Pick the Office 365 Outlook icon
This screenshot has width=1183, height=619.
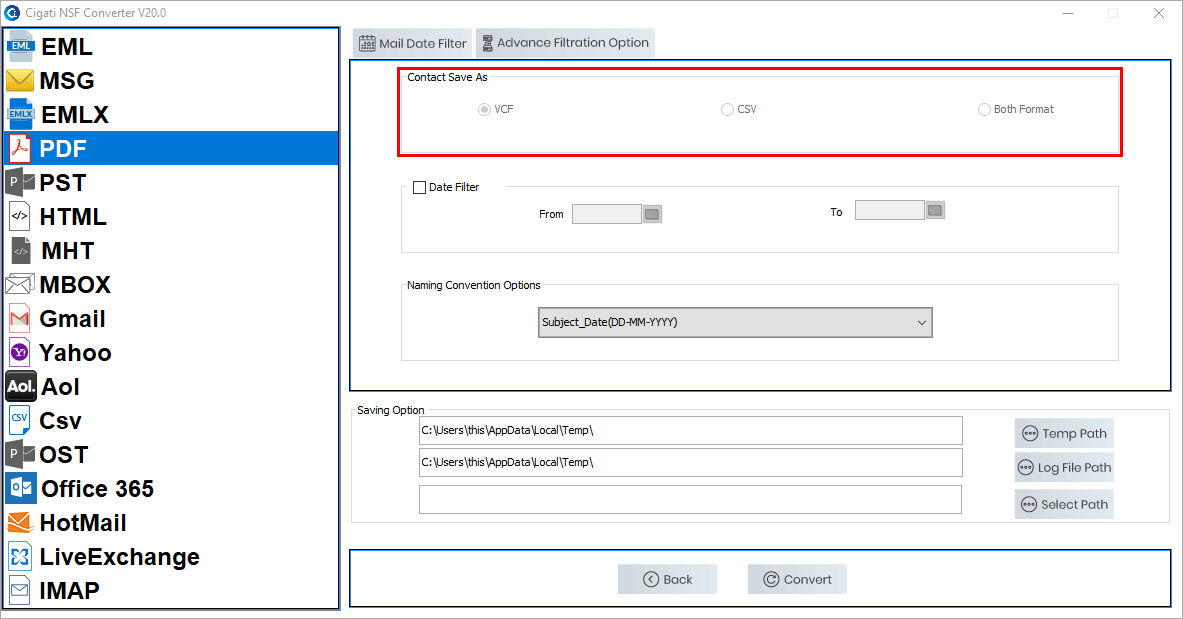20,488
